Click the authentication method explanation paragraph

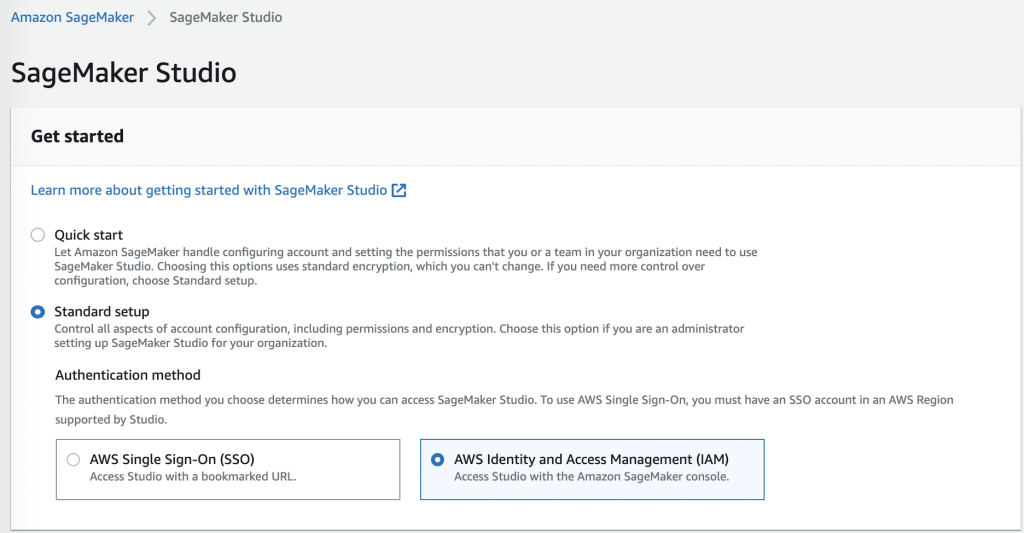point(504,410)
